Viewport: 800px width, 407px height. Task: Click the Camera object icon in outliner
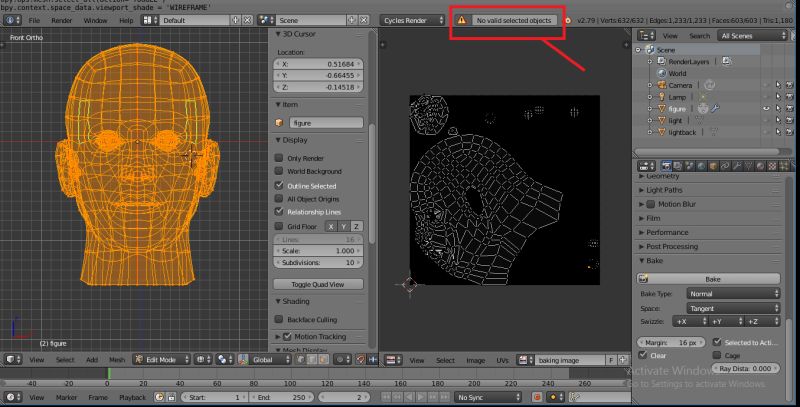(x=662, y=85)
